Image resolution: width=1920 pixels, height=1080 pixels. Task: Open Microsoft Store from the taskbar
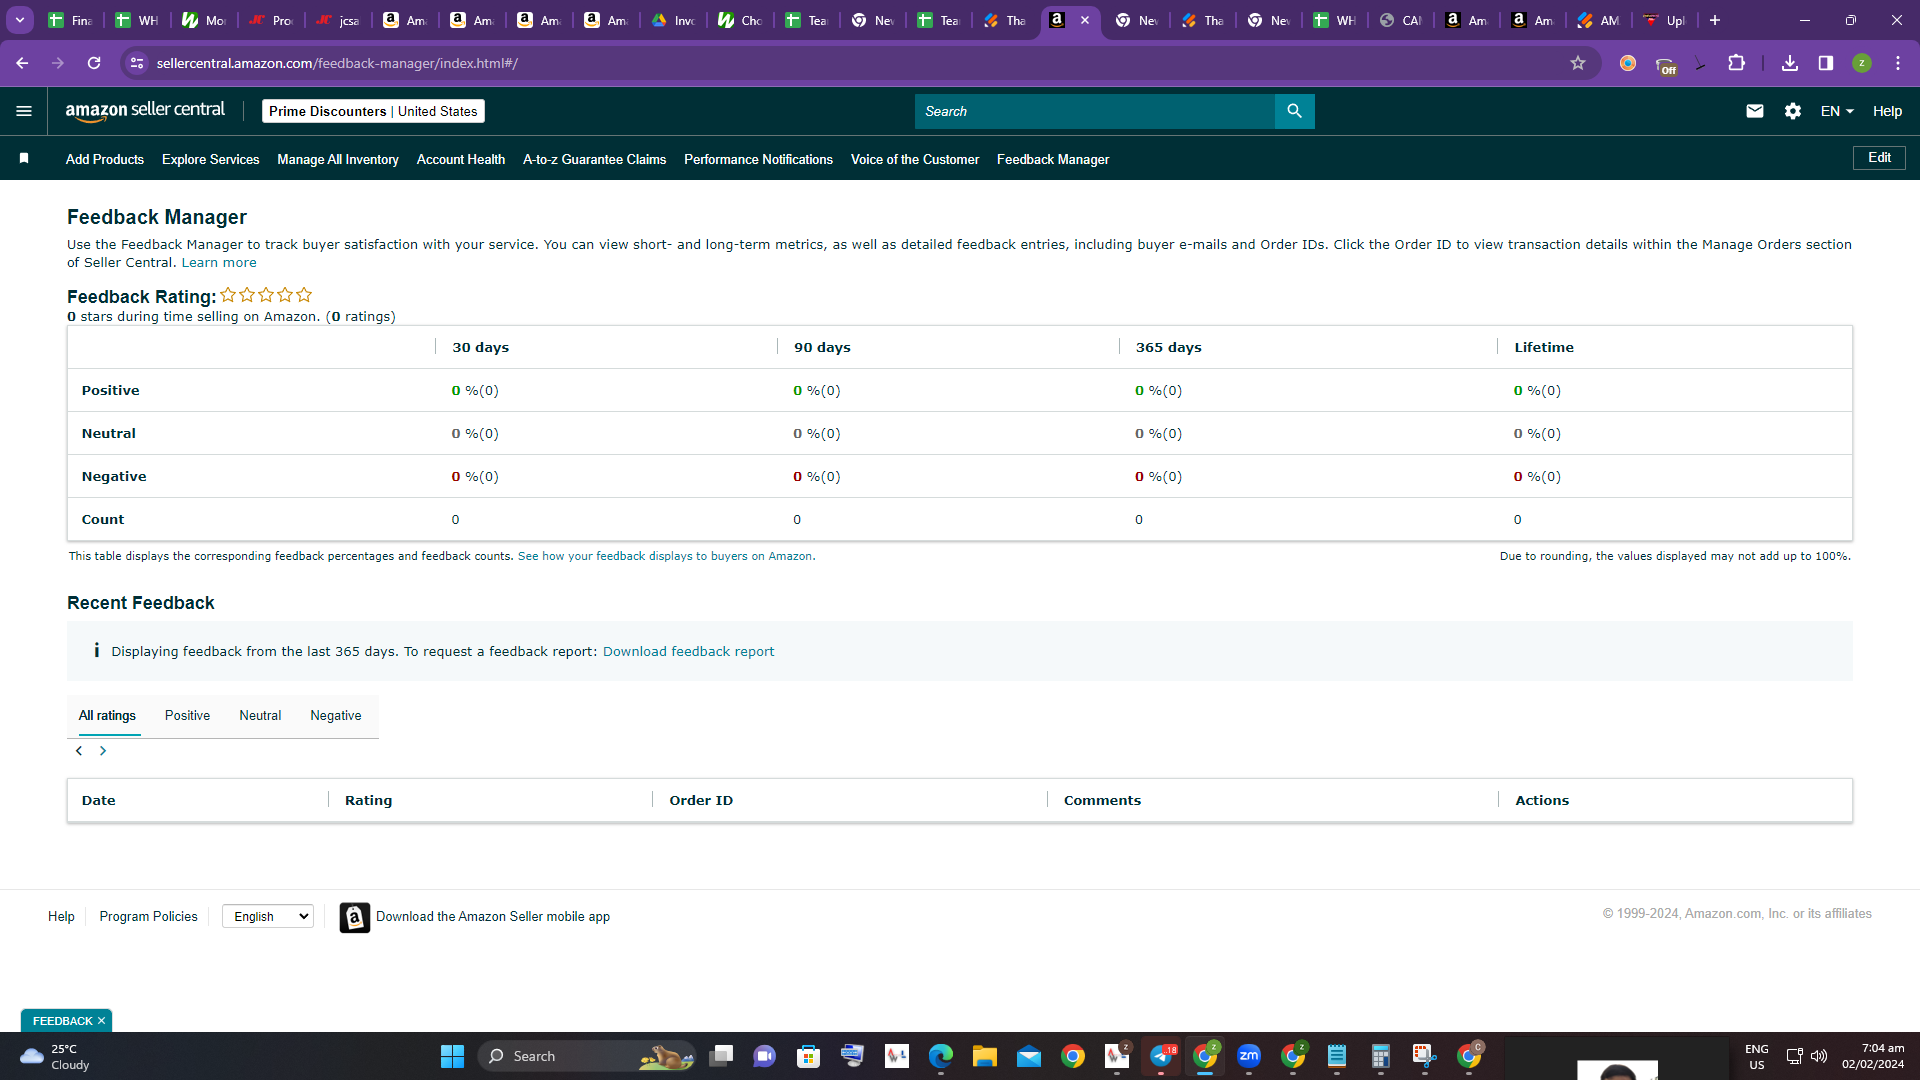pos(809,1056)
